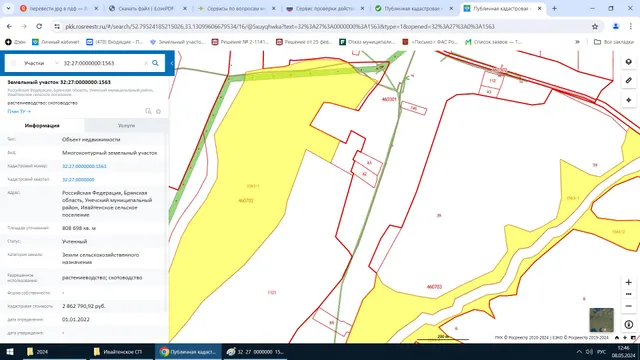The height and width of the screenshot is (360, 640).
Task: Open a new browser tab
Action: [x=554, y=8]
